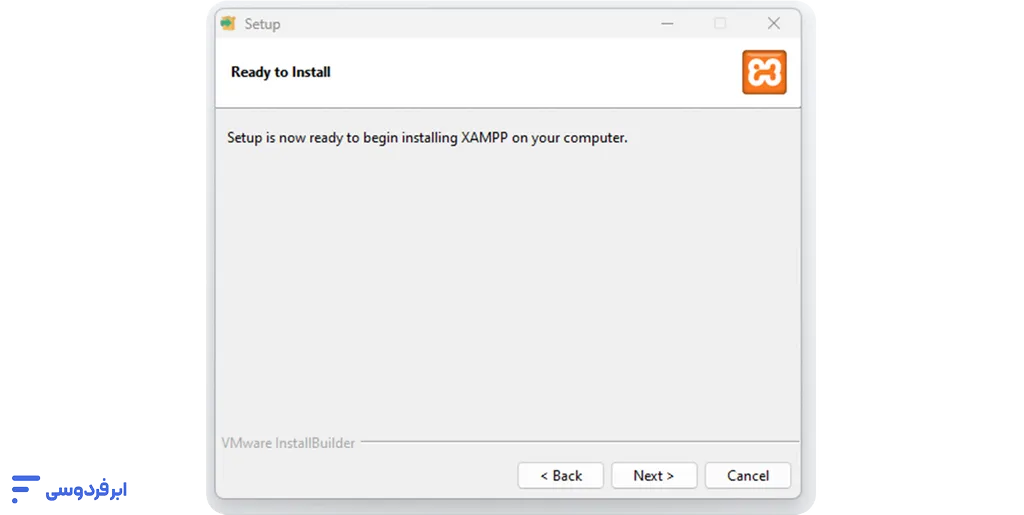Click the word XAMPP in the message

point(484,138)
